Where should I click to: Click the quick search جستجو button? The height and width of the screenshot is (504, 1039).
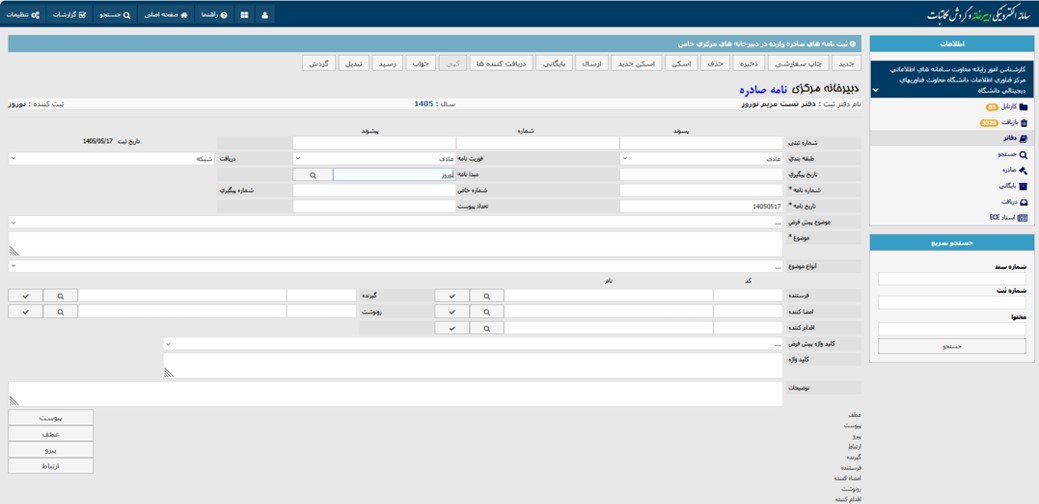pos(952,346)
